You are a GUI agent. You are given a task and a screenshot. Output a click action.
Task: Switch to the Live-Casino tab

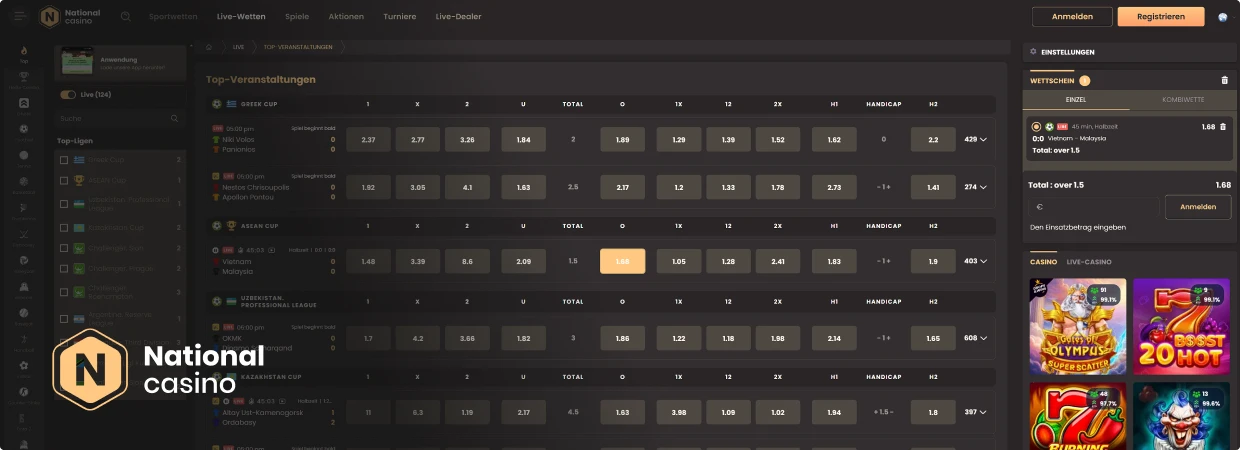1089,261
